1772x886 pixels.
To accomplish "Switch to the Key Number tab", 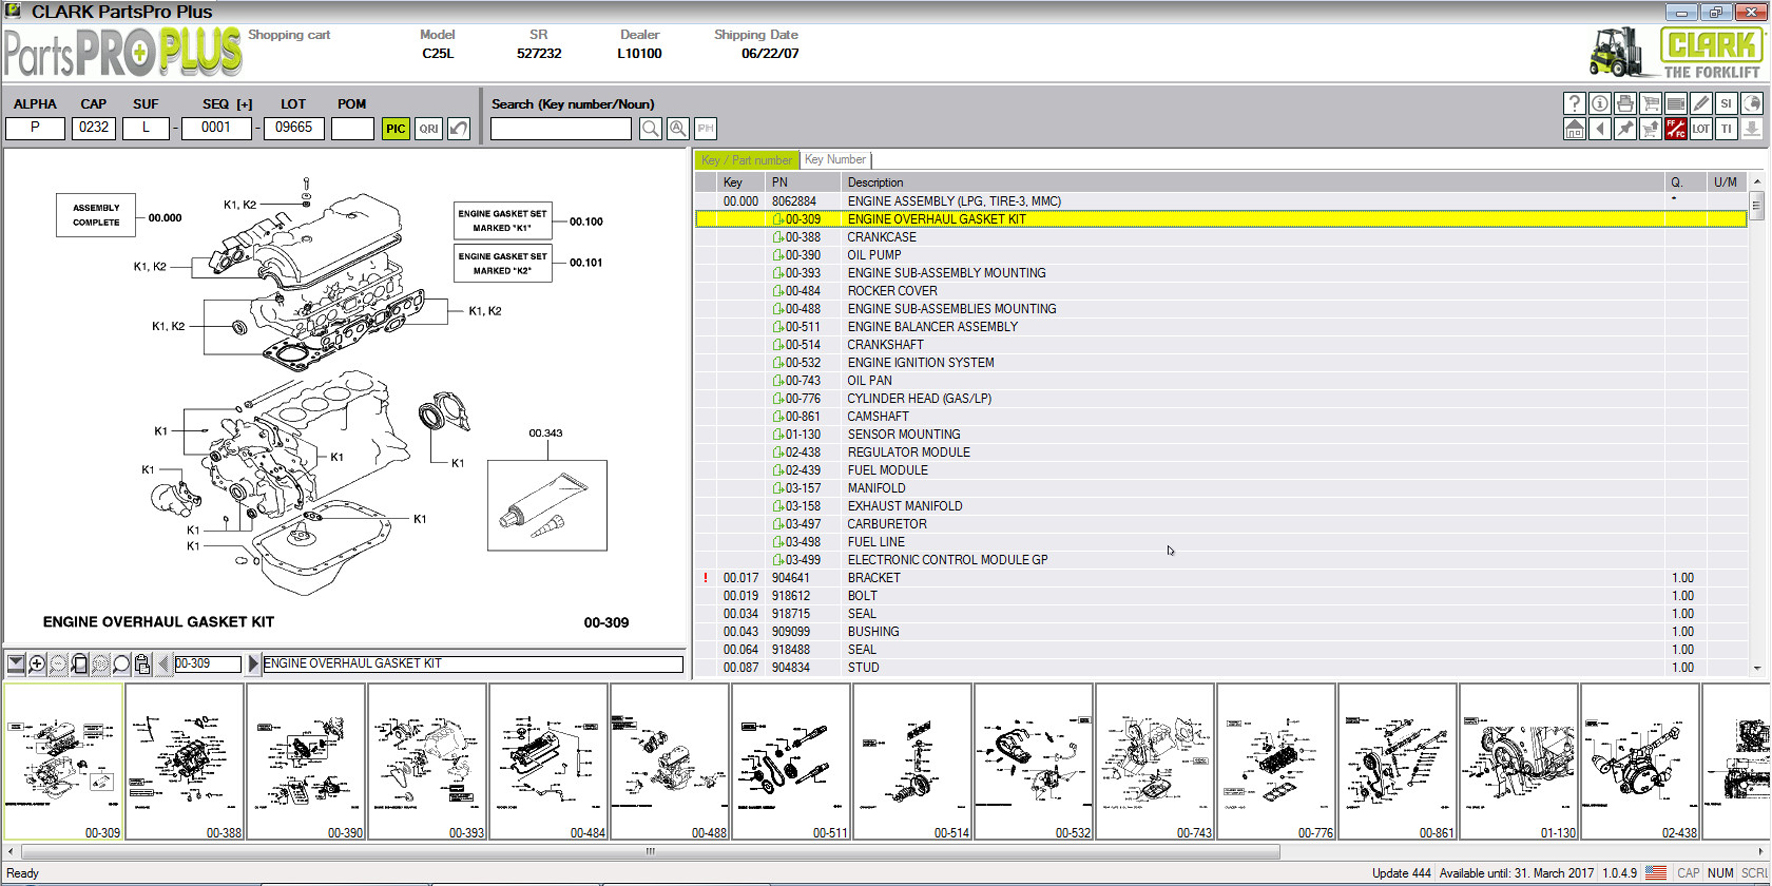I will 835,160.
